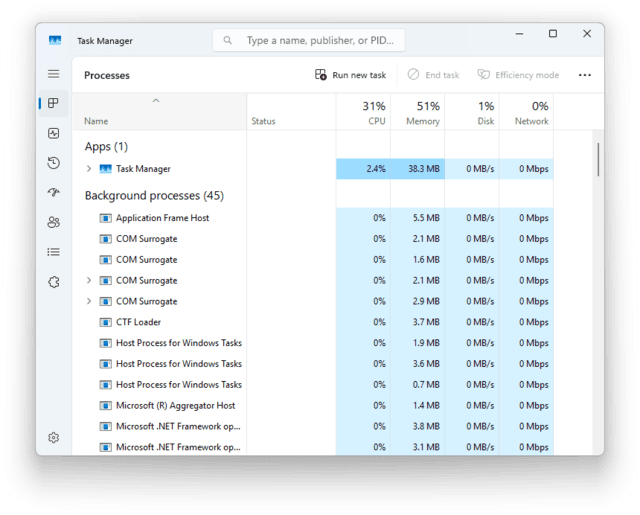Click the End task button
Screen dimensions: 640x515
pos(433,75)
